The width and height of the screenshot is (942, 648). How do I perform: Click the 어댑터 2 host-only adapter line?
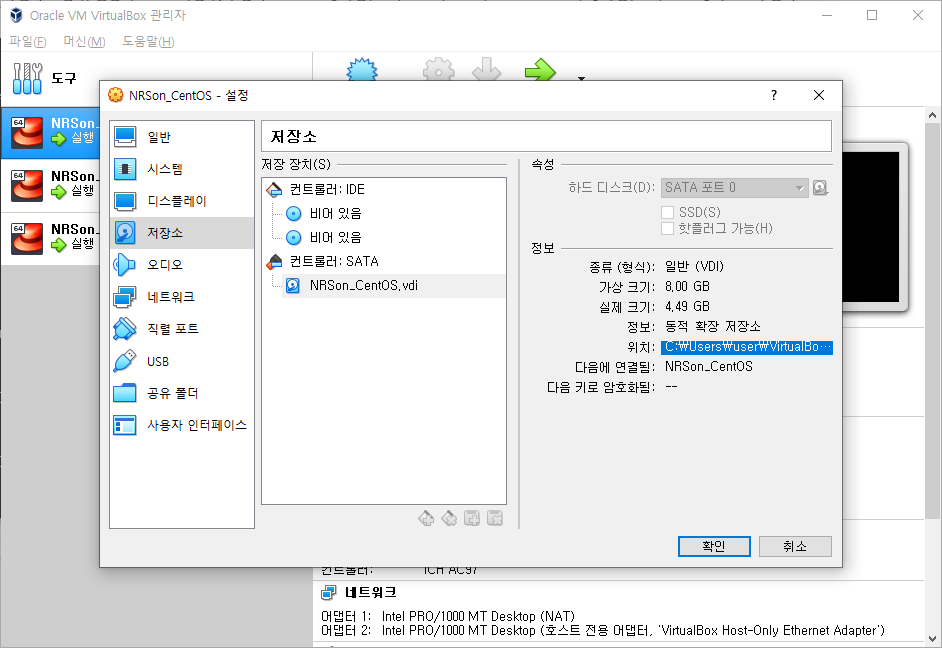coord(603,631)
